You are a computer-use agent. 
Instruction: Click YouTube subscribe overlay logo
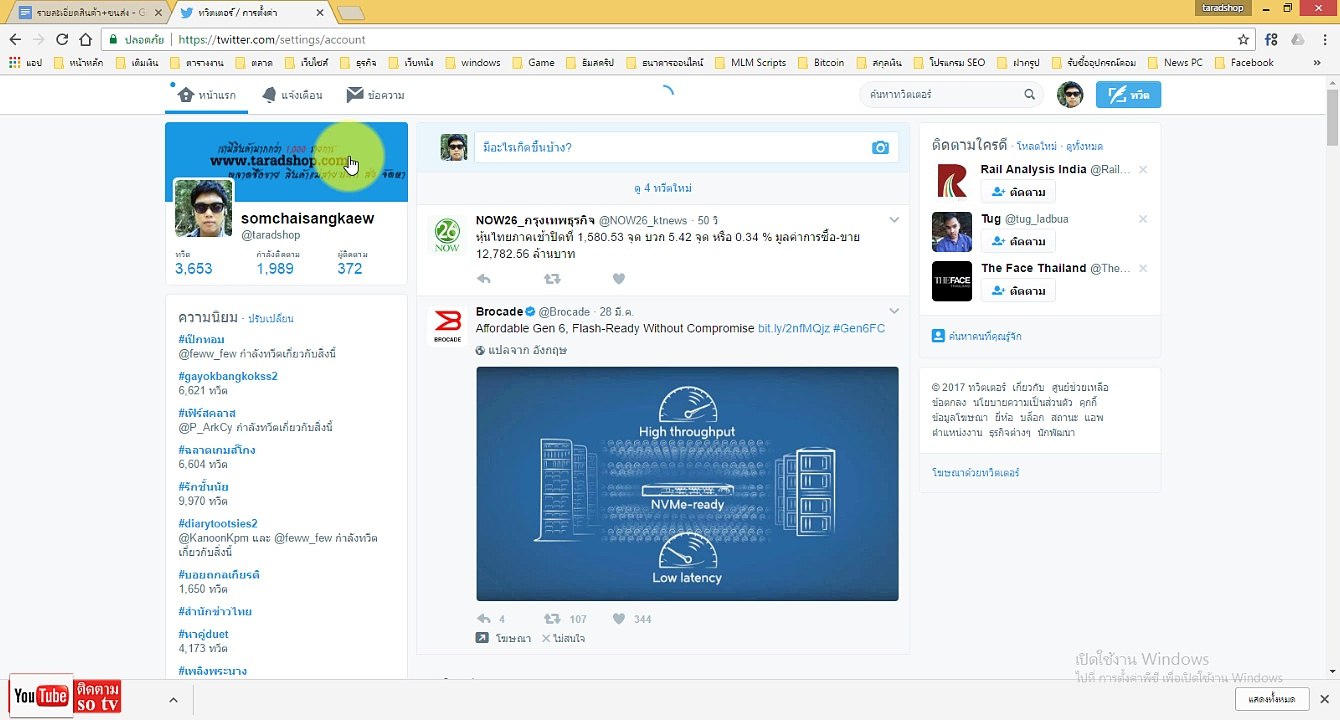(41, 696)
